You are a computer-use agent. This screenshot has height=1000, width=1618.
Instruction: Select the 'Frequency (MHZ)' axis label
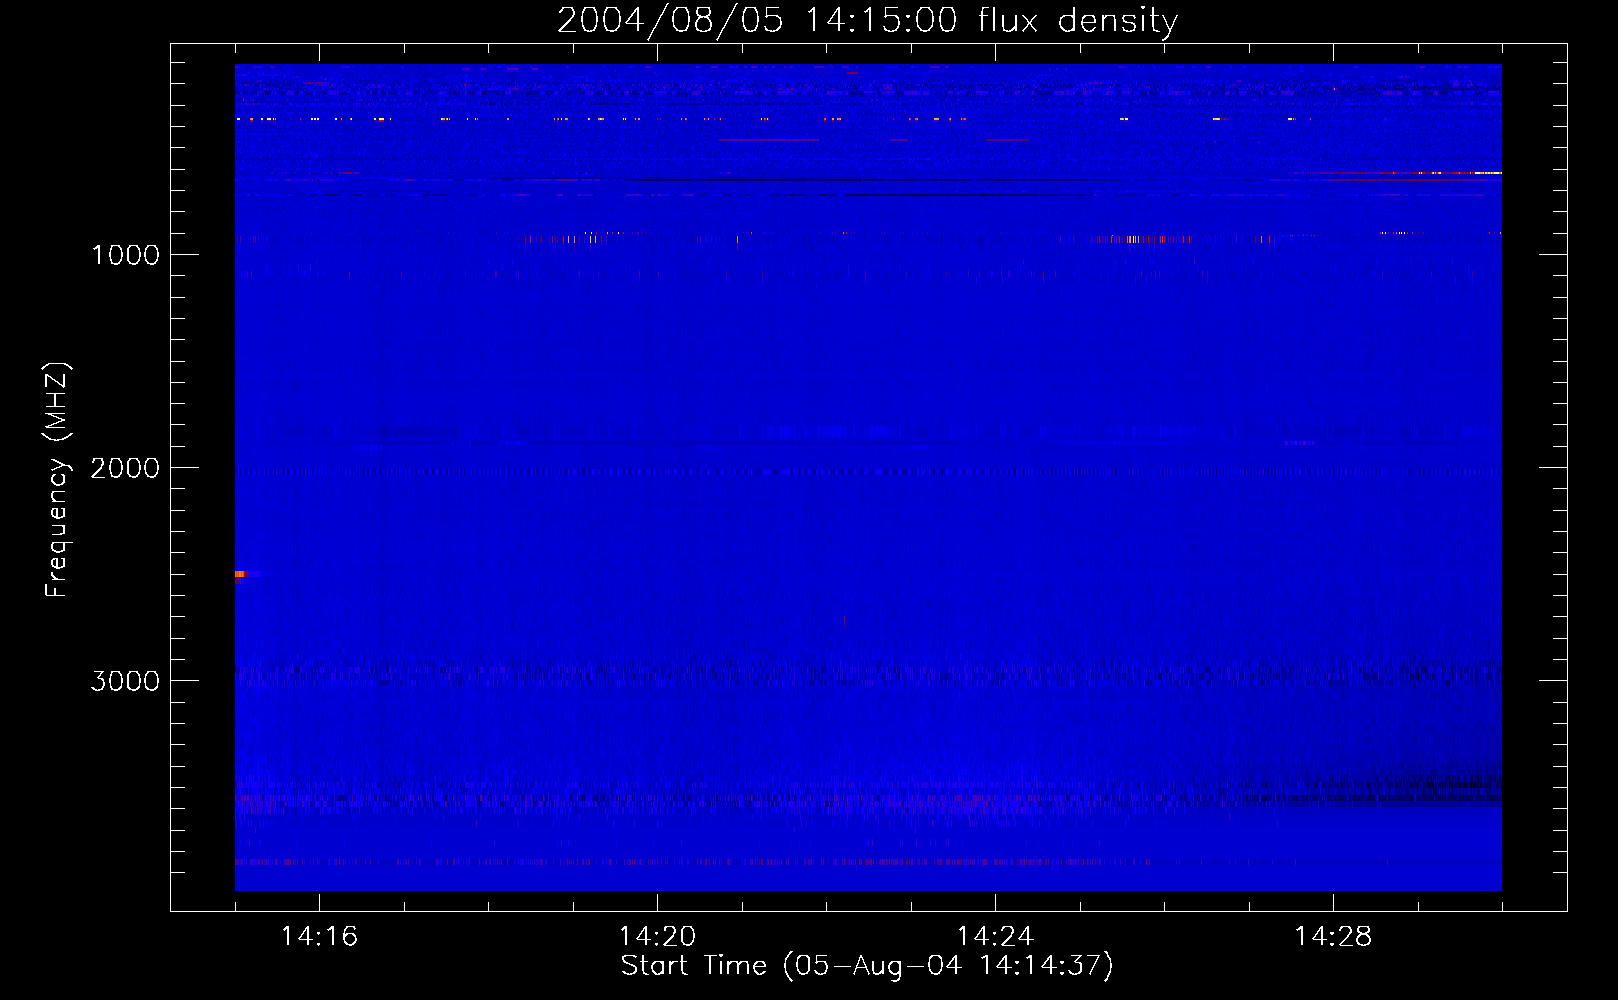(x=57, y=480)
